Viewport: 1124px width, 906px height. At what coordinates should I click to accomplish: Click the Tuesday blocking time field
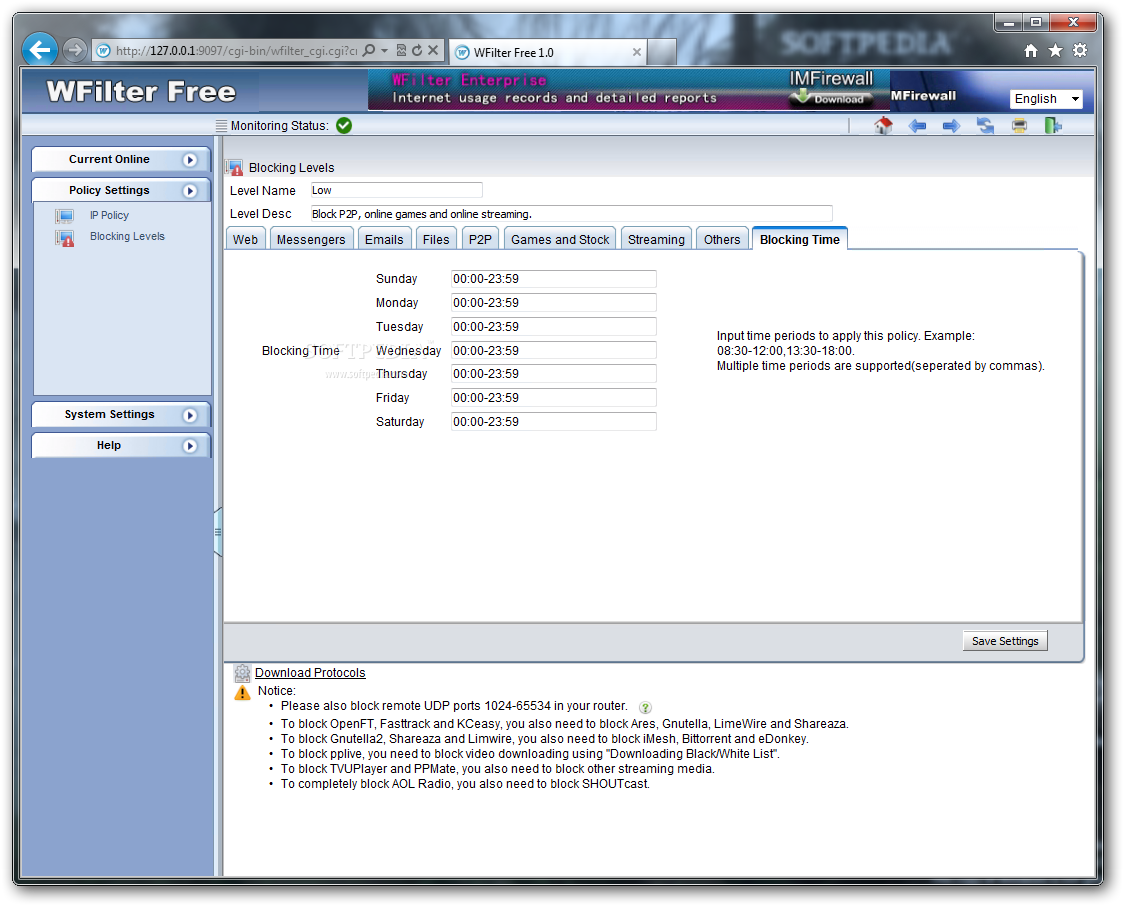[x=553, y=327]
